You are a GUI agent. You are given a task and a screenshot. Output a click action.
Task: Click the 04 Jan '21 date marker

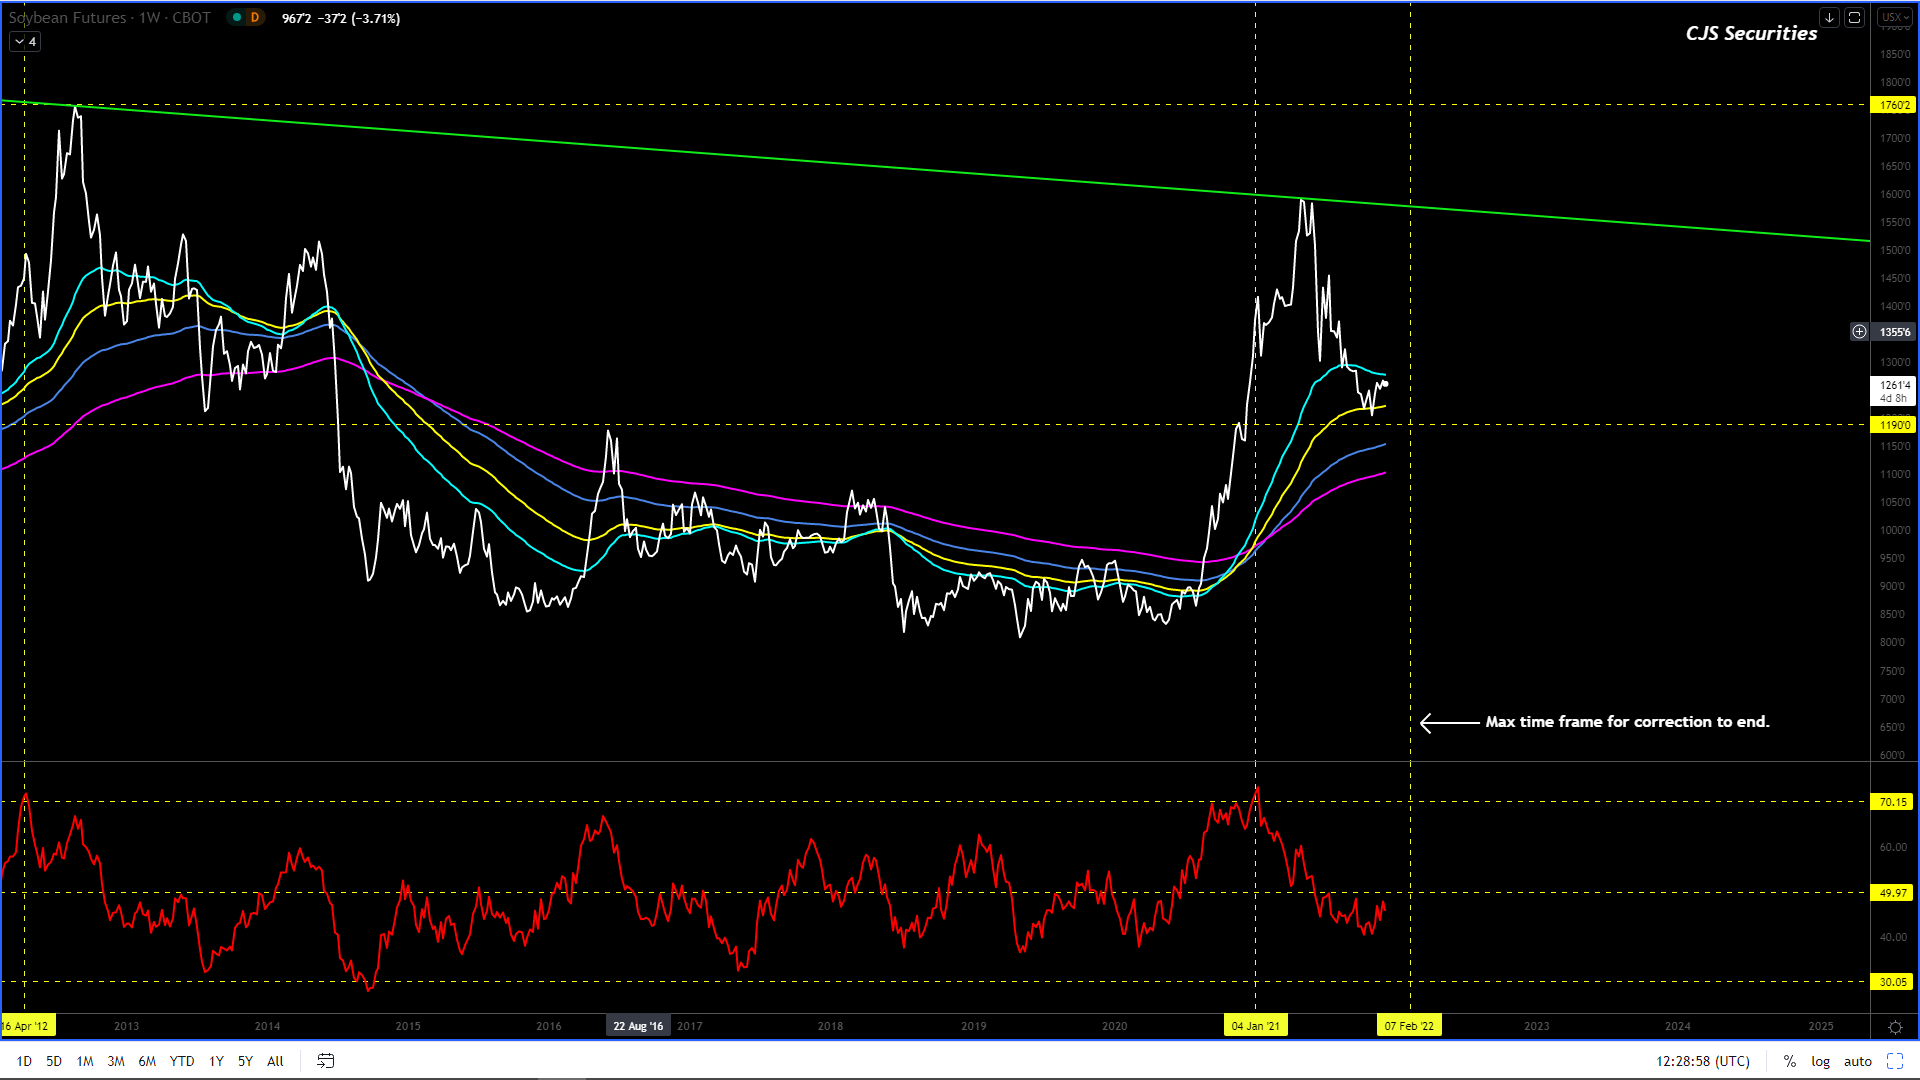pos(1255,1026)
